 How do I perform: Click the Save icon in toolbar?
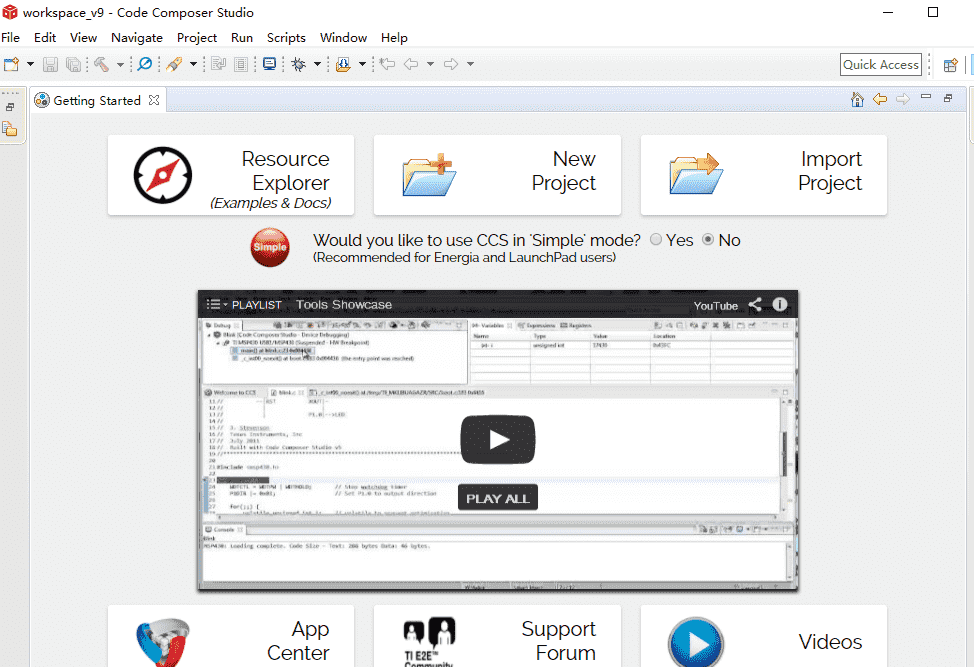tap(50, 64)
